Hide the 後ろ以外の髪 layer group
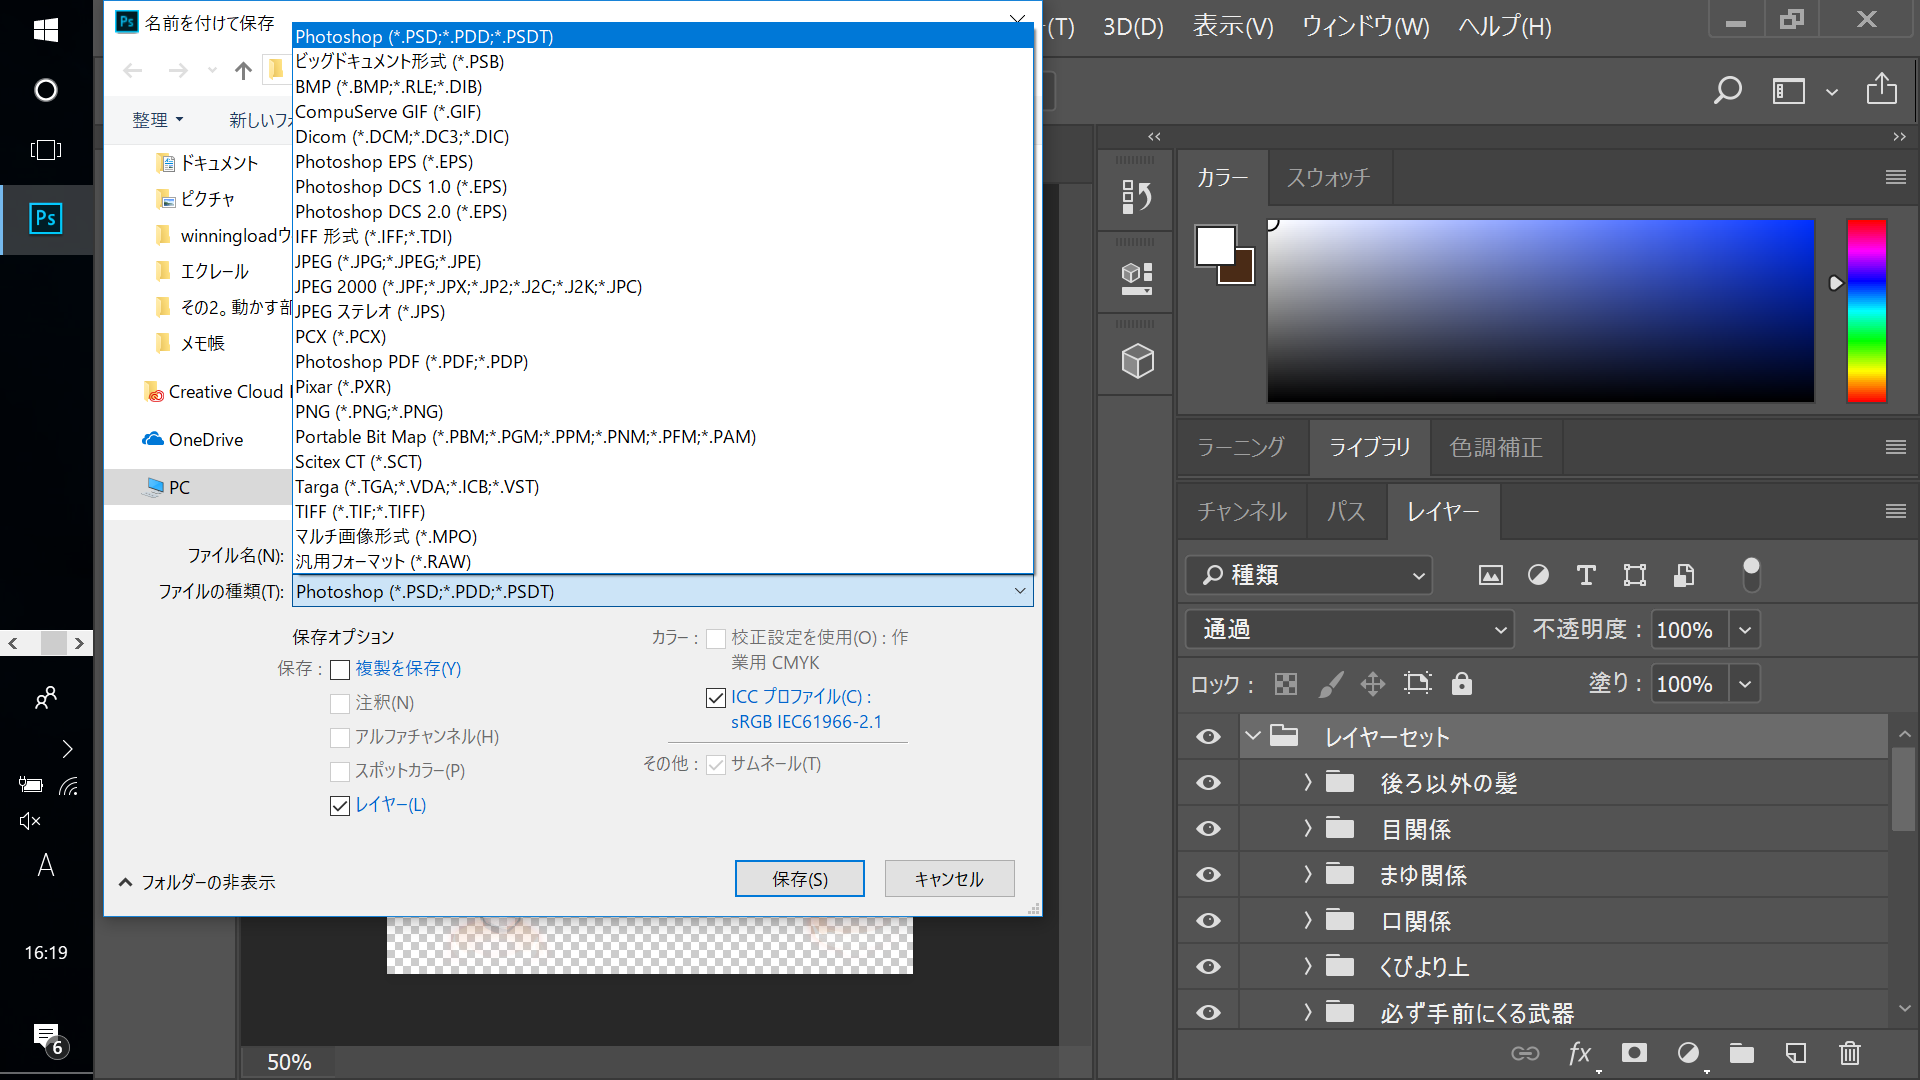Viewport: 1920px width, 1080px height. click(1208, 783)
